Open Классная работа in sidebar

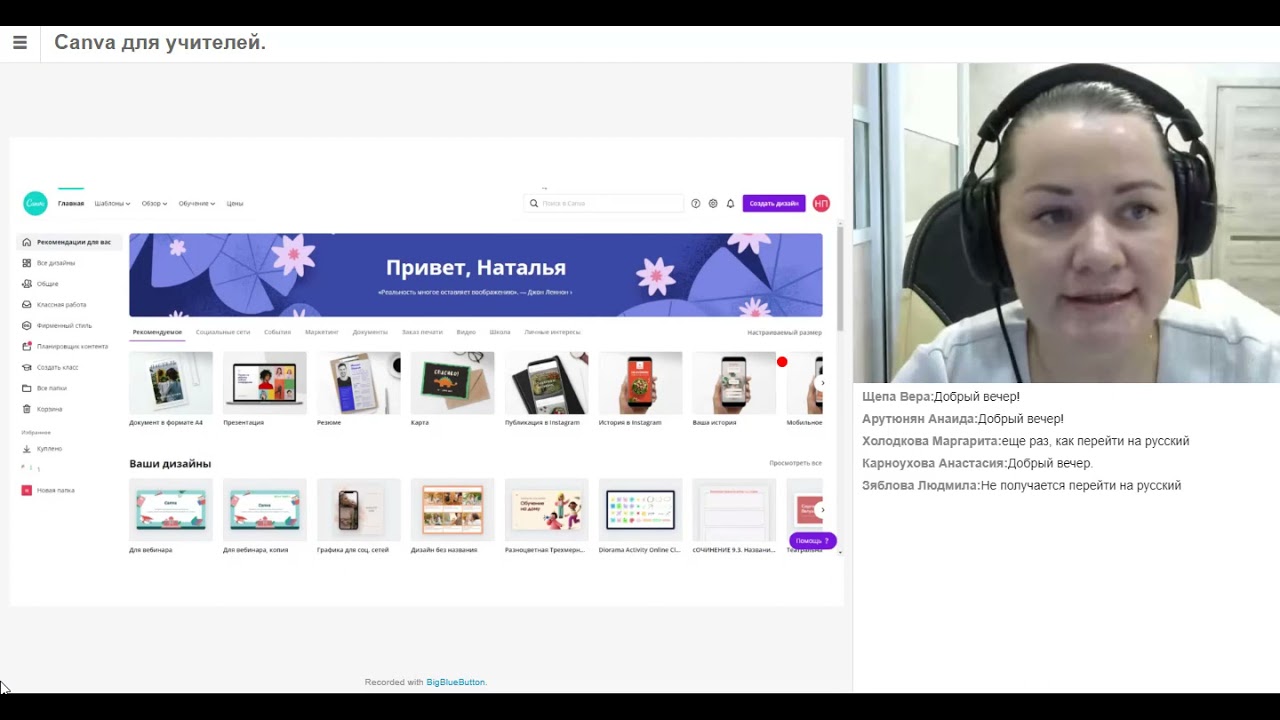pos(61,305)
